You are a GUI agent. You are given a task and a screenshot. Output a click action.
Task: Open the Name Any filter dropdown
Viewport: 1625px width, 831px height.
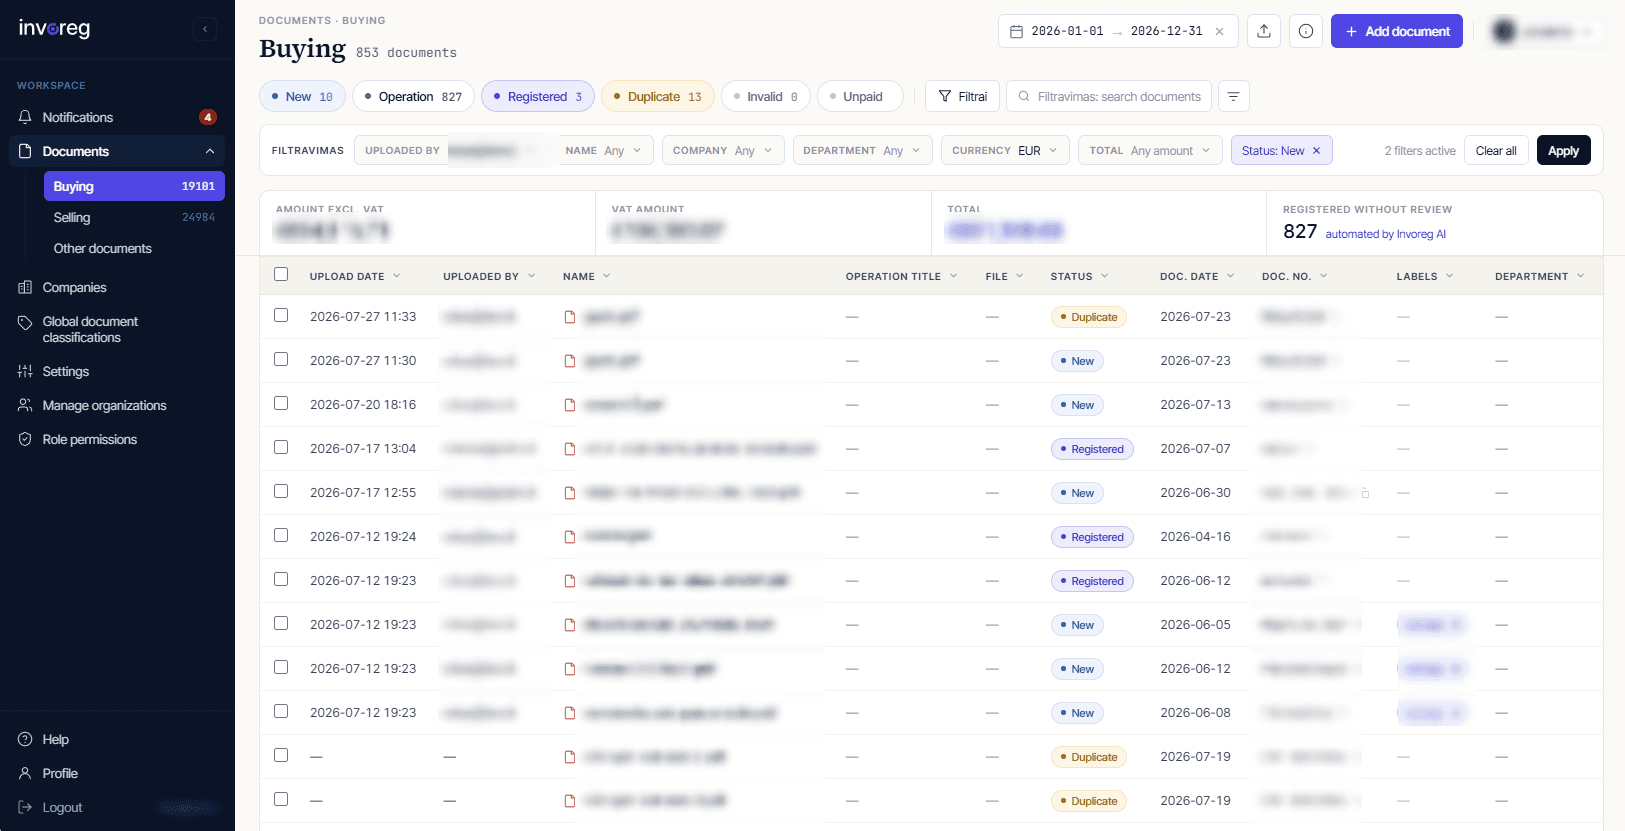(605, 150)
